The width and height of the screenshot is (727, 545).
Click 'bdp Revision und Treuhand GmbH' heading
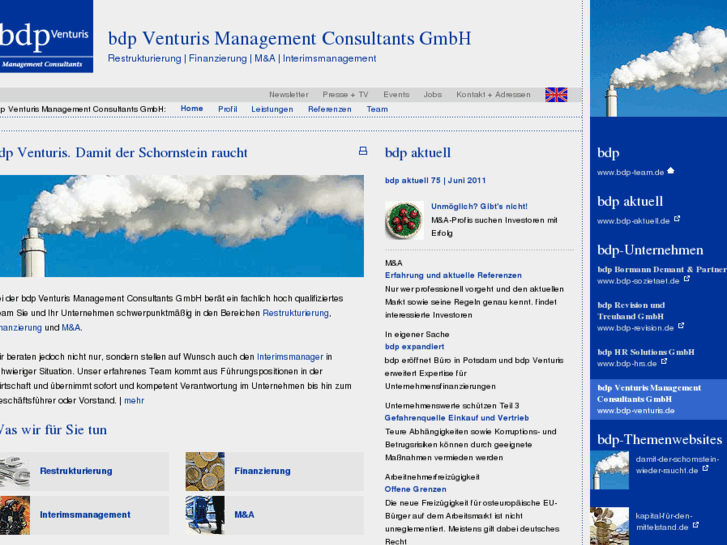[631, 311]
